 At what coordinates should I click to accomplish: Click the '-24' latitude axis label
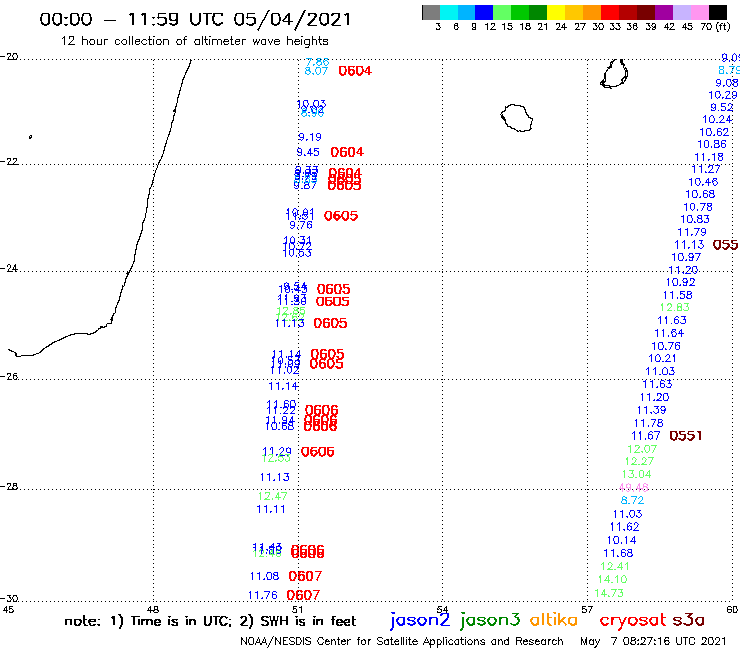click(x=9, y=268)
